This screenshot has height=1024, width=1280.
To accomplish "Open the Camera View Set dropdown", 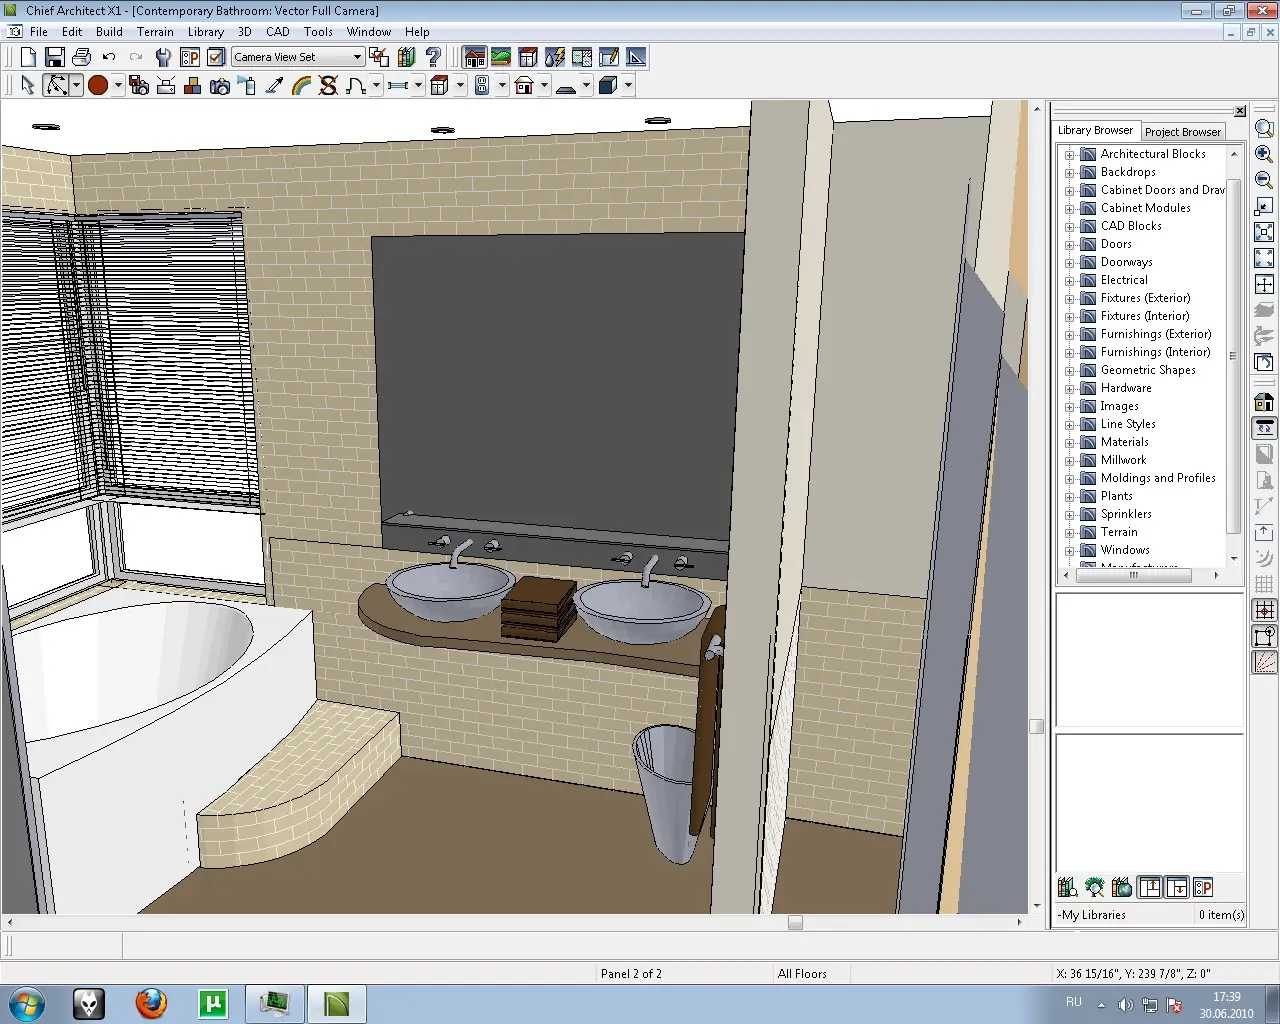I will [x=357, y=57].
